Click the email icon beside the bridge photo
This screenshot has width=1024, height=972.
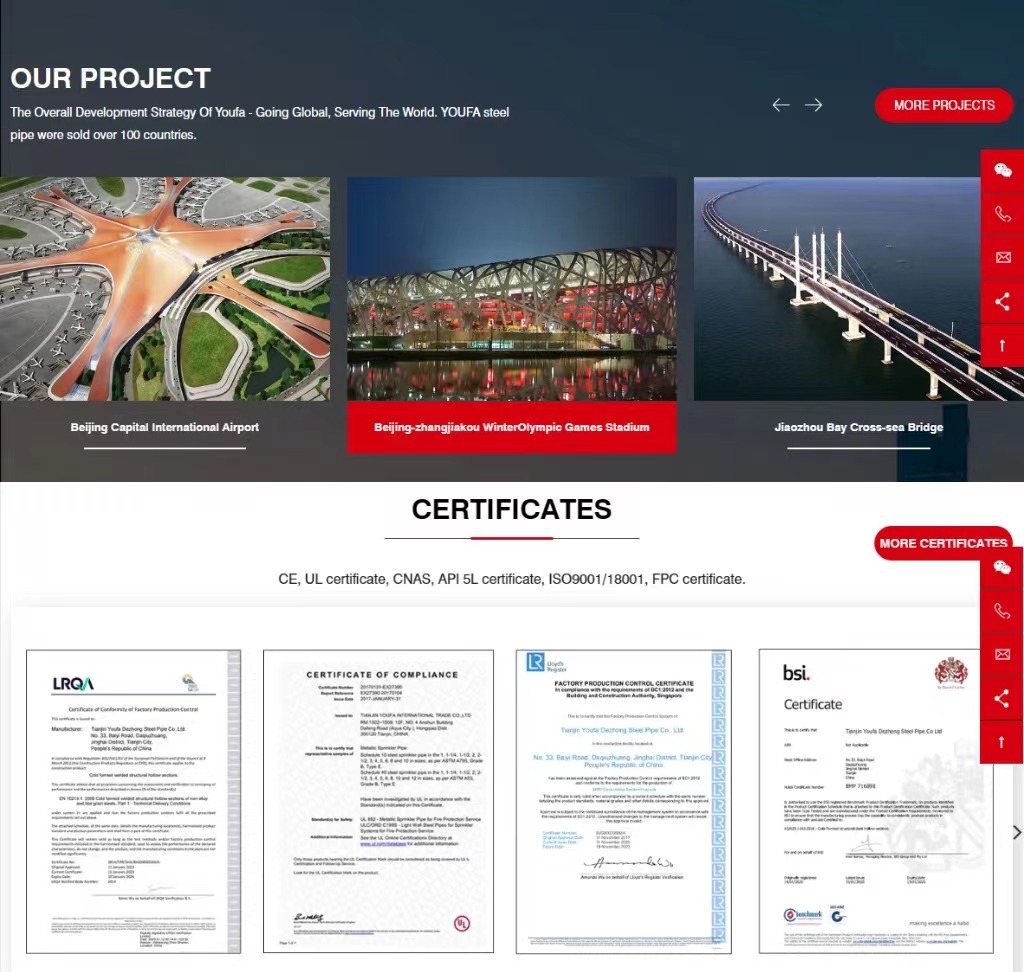(1002, 258)
